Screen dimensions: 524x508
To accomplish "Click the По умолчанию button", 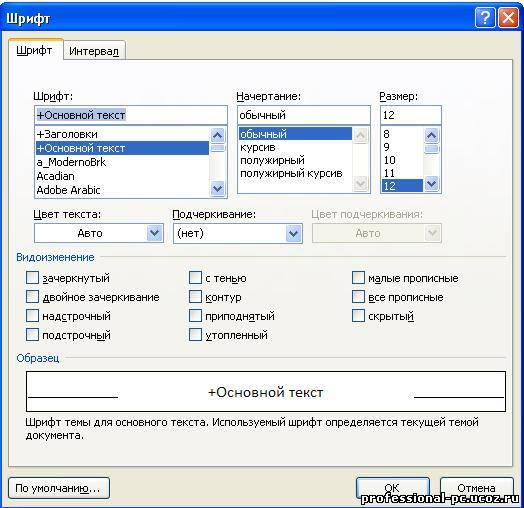I will [x=58, y=488].
